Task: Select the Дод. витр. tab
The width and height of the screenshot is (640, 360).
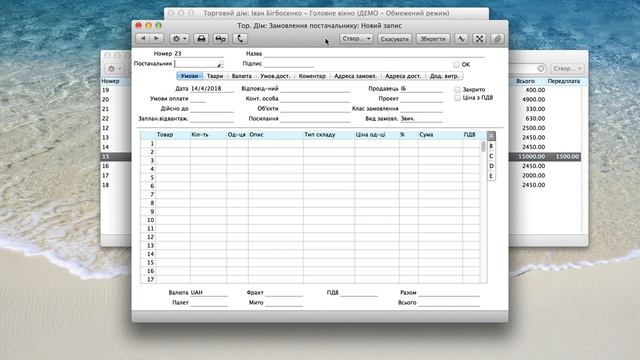Action: pos(444,76)
